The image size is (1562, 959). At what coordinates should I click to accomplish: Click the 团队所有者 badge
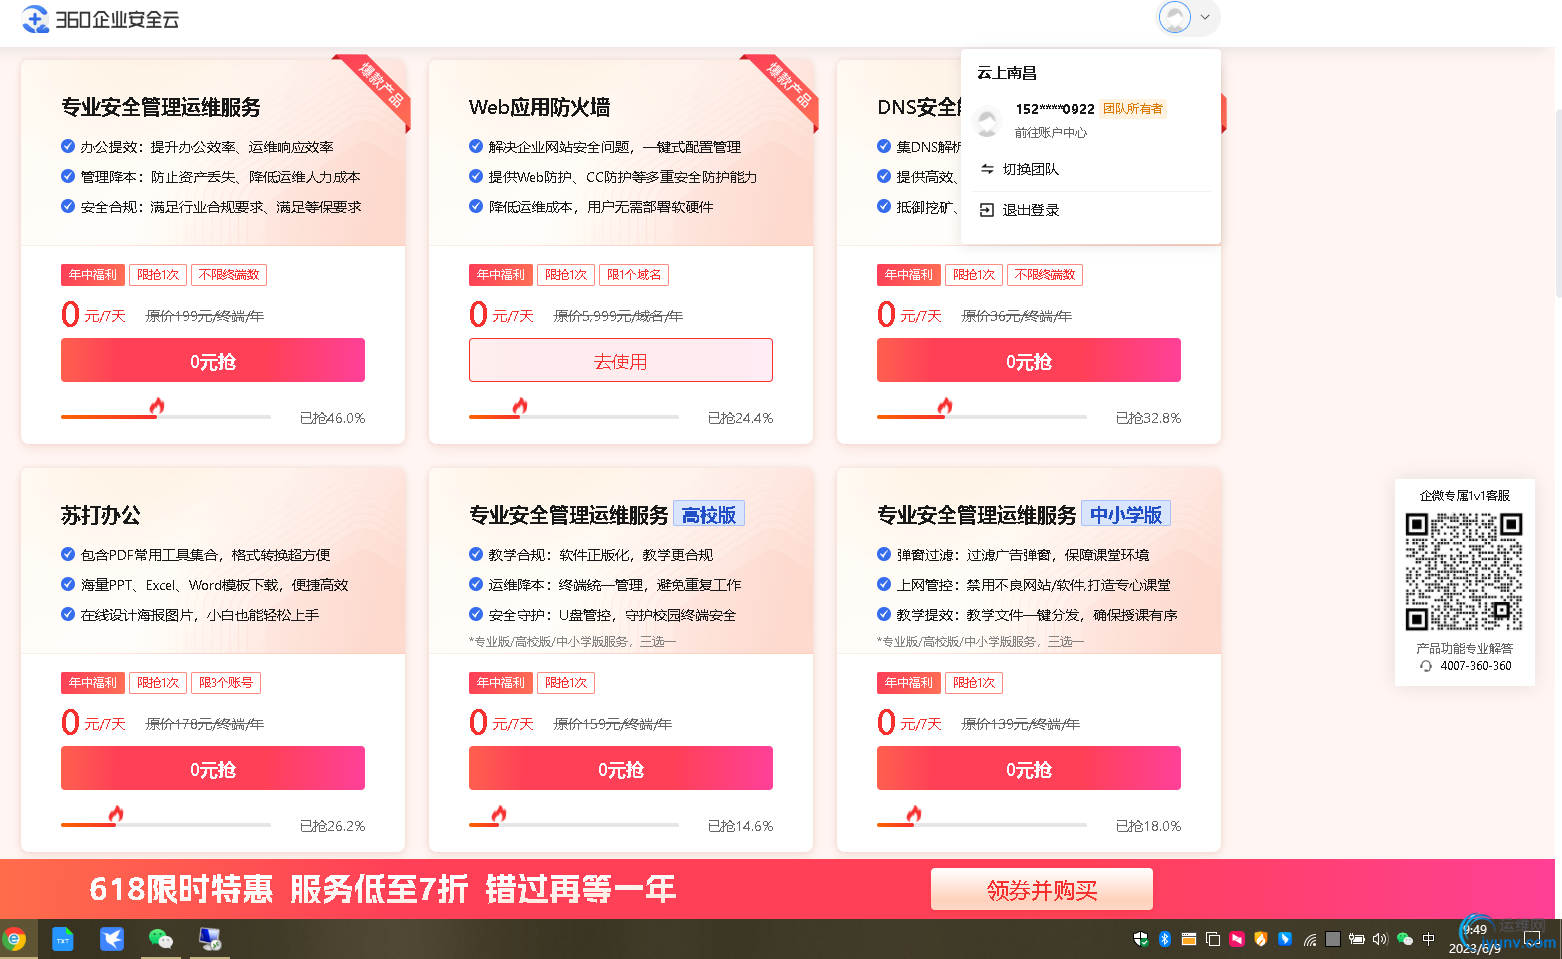[1133, 109]
